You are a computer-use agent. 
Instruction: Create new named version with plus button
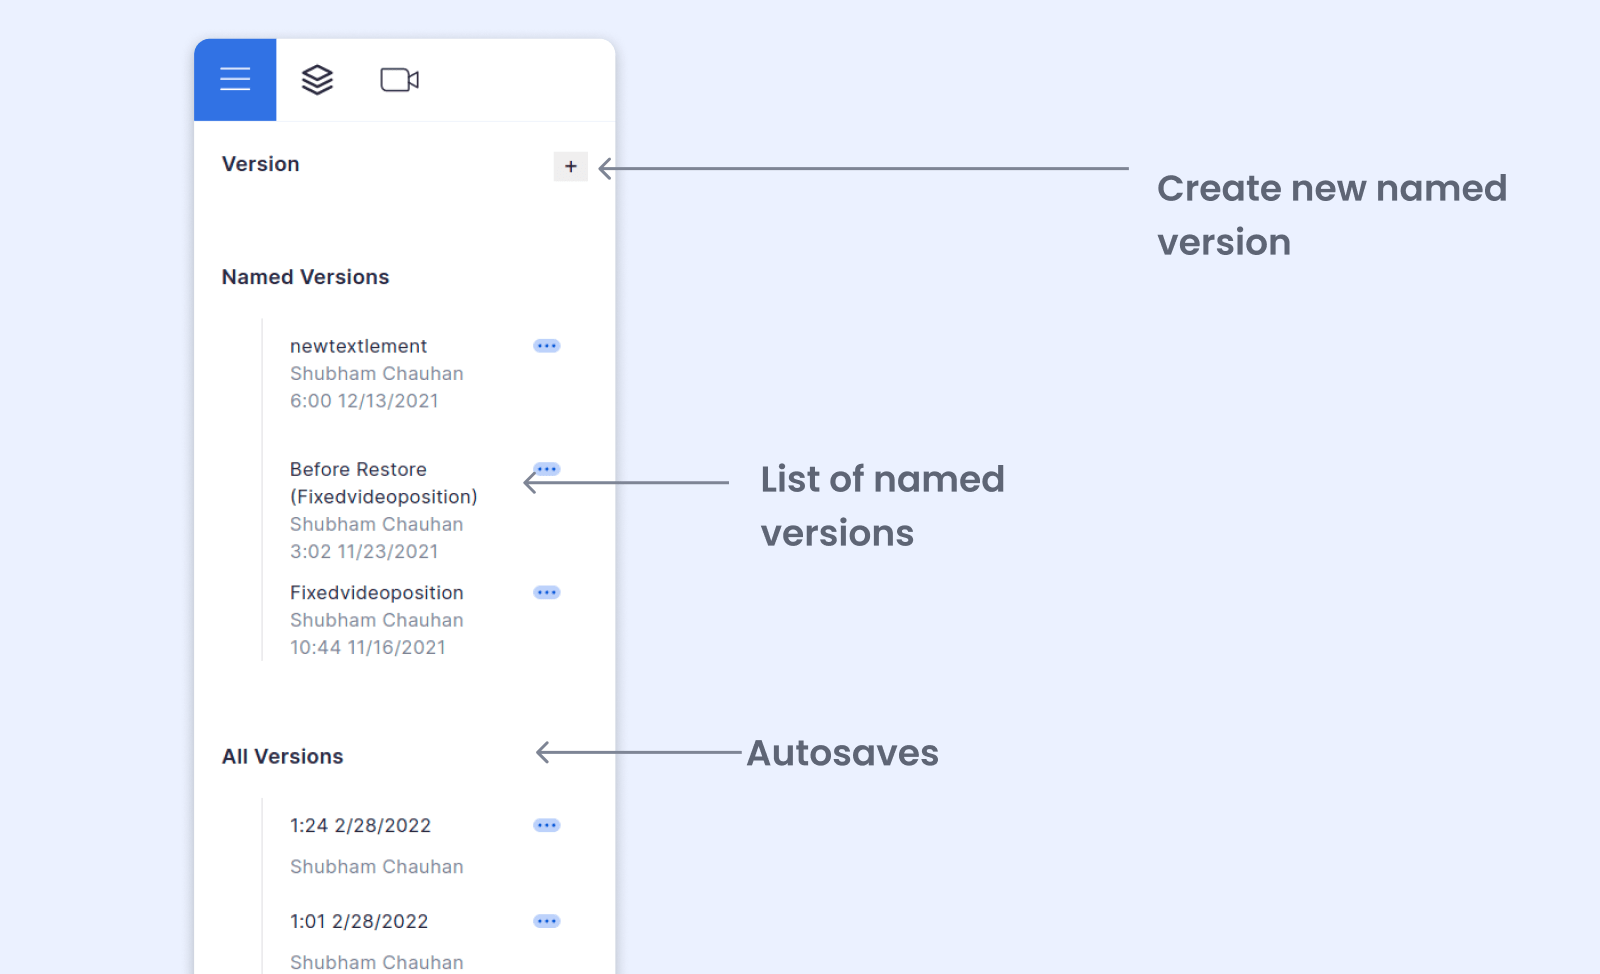tap(571, 167)
